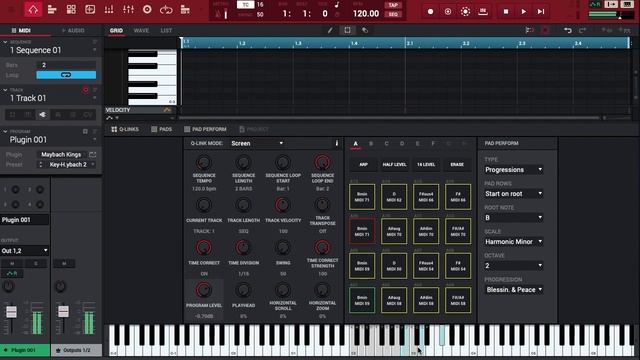This screenshot has width=640, height=360.
Task: Open plugin window icon next to Maybach Kings
Action: pyautogui.click(x=93, y=155)
